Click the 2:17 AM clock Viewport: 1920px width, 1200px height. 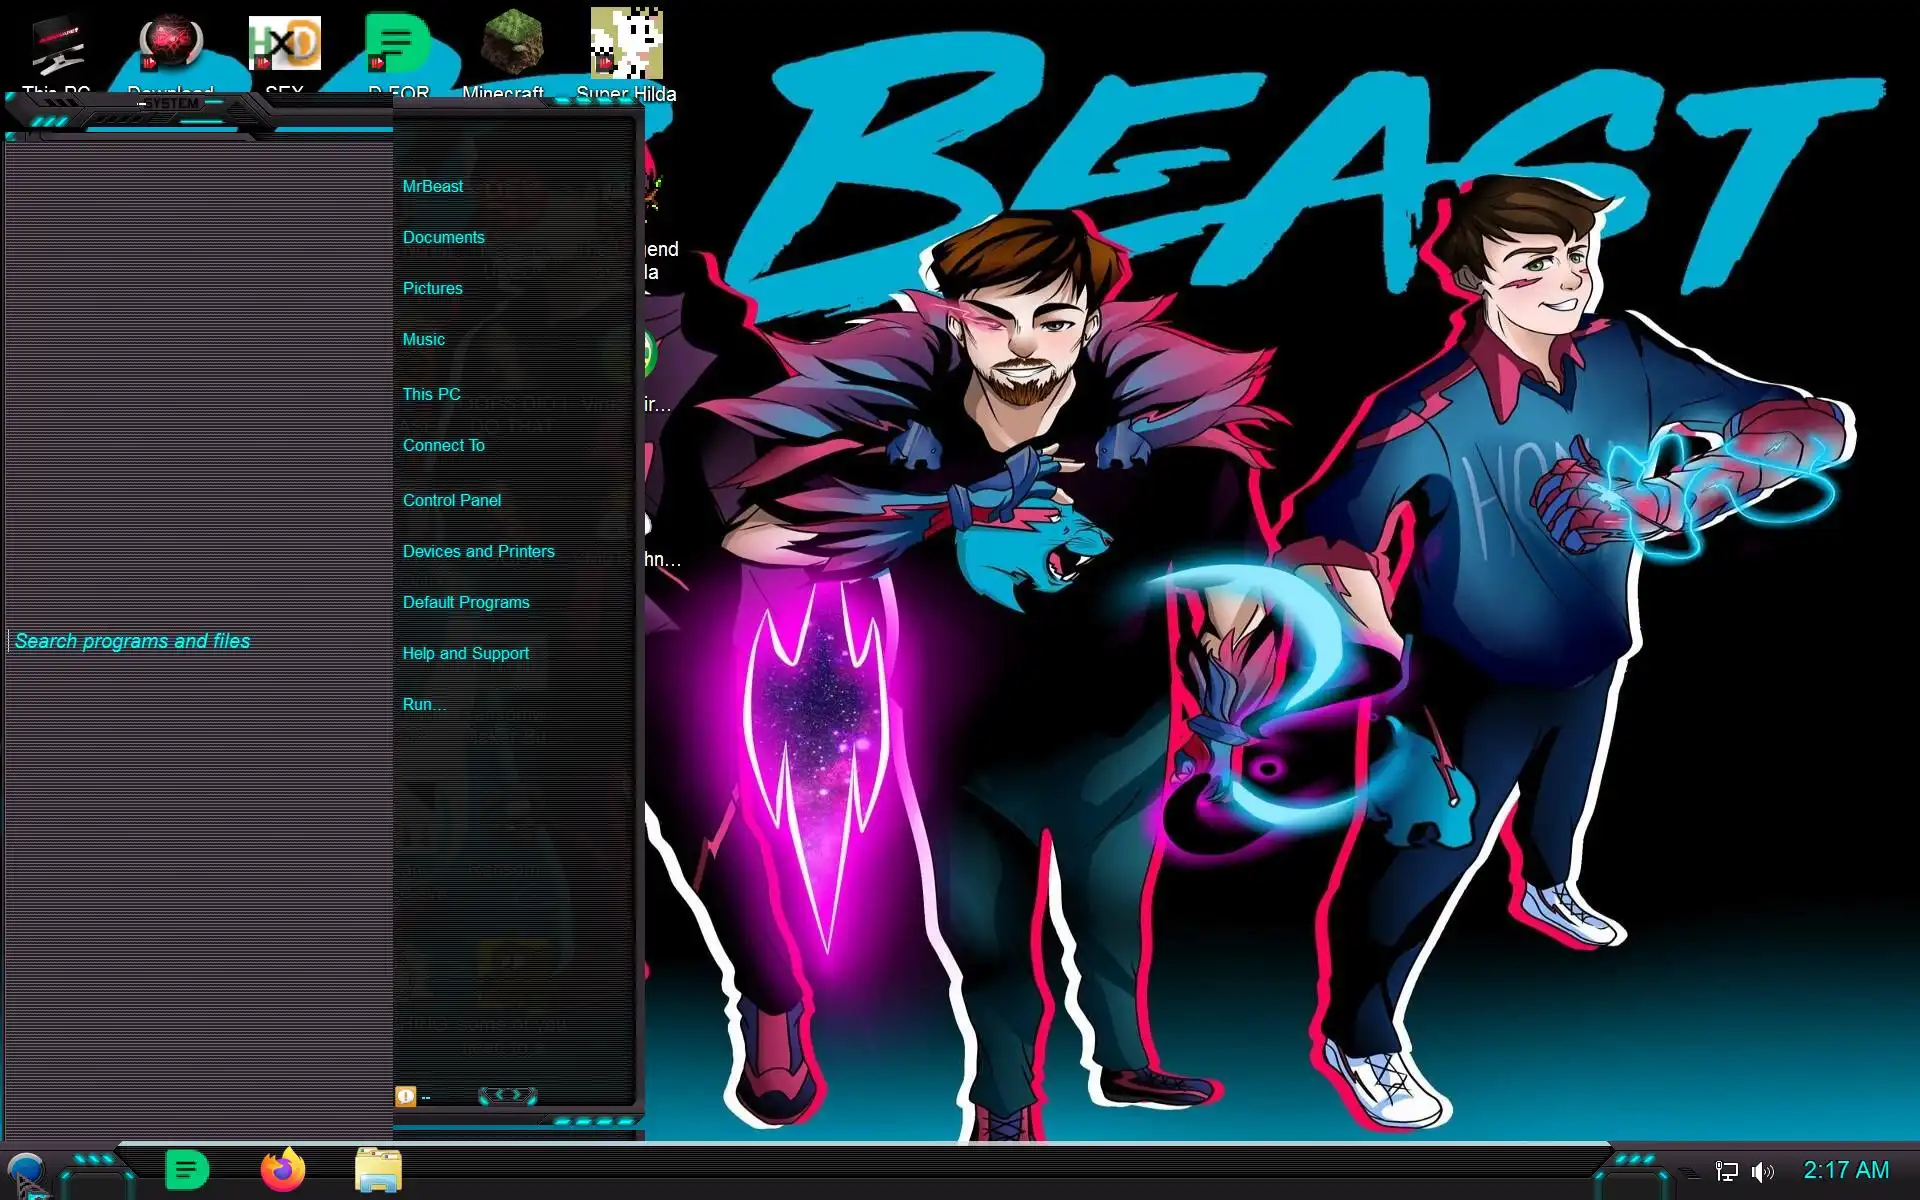click(1845, 1170)
